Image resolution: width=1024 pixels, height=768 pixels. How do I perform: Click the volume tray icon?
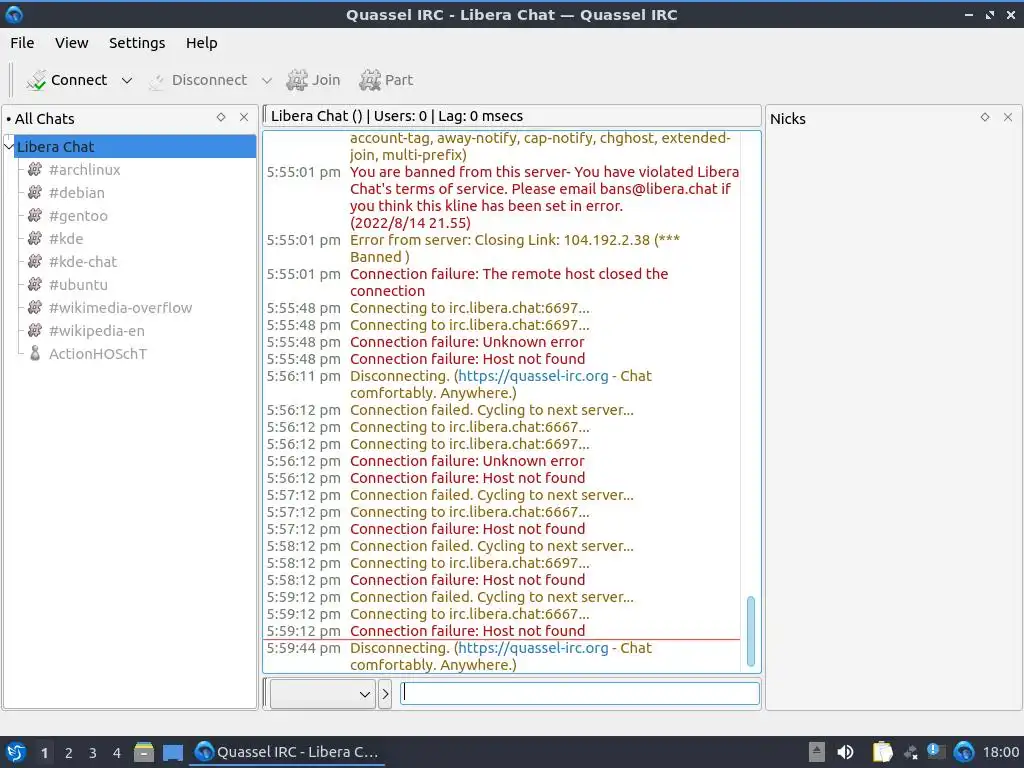[845, 752]
